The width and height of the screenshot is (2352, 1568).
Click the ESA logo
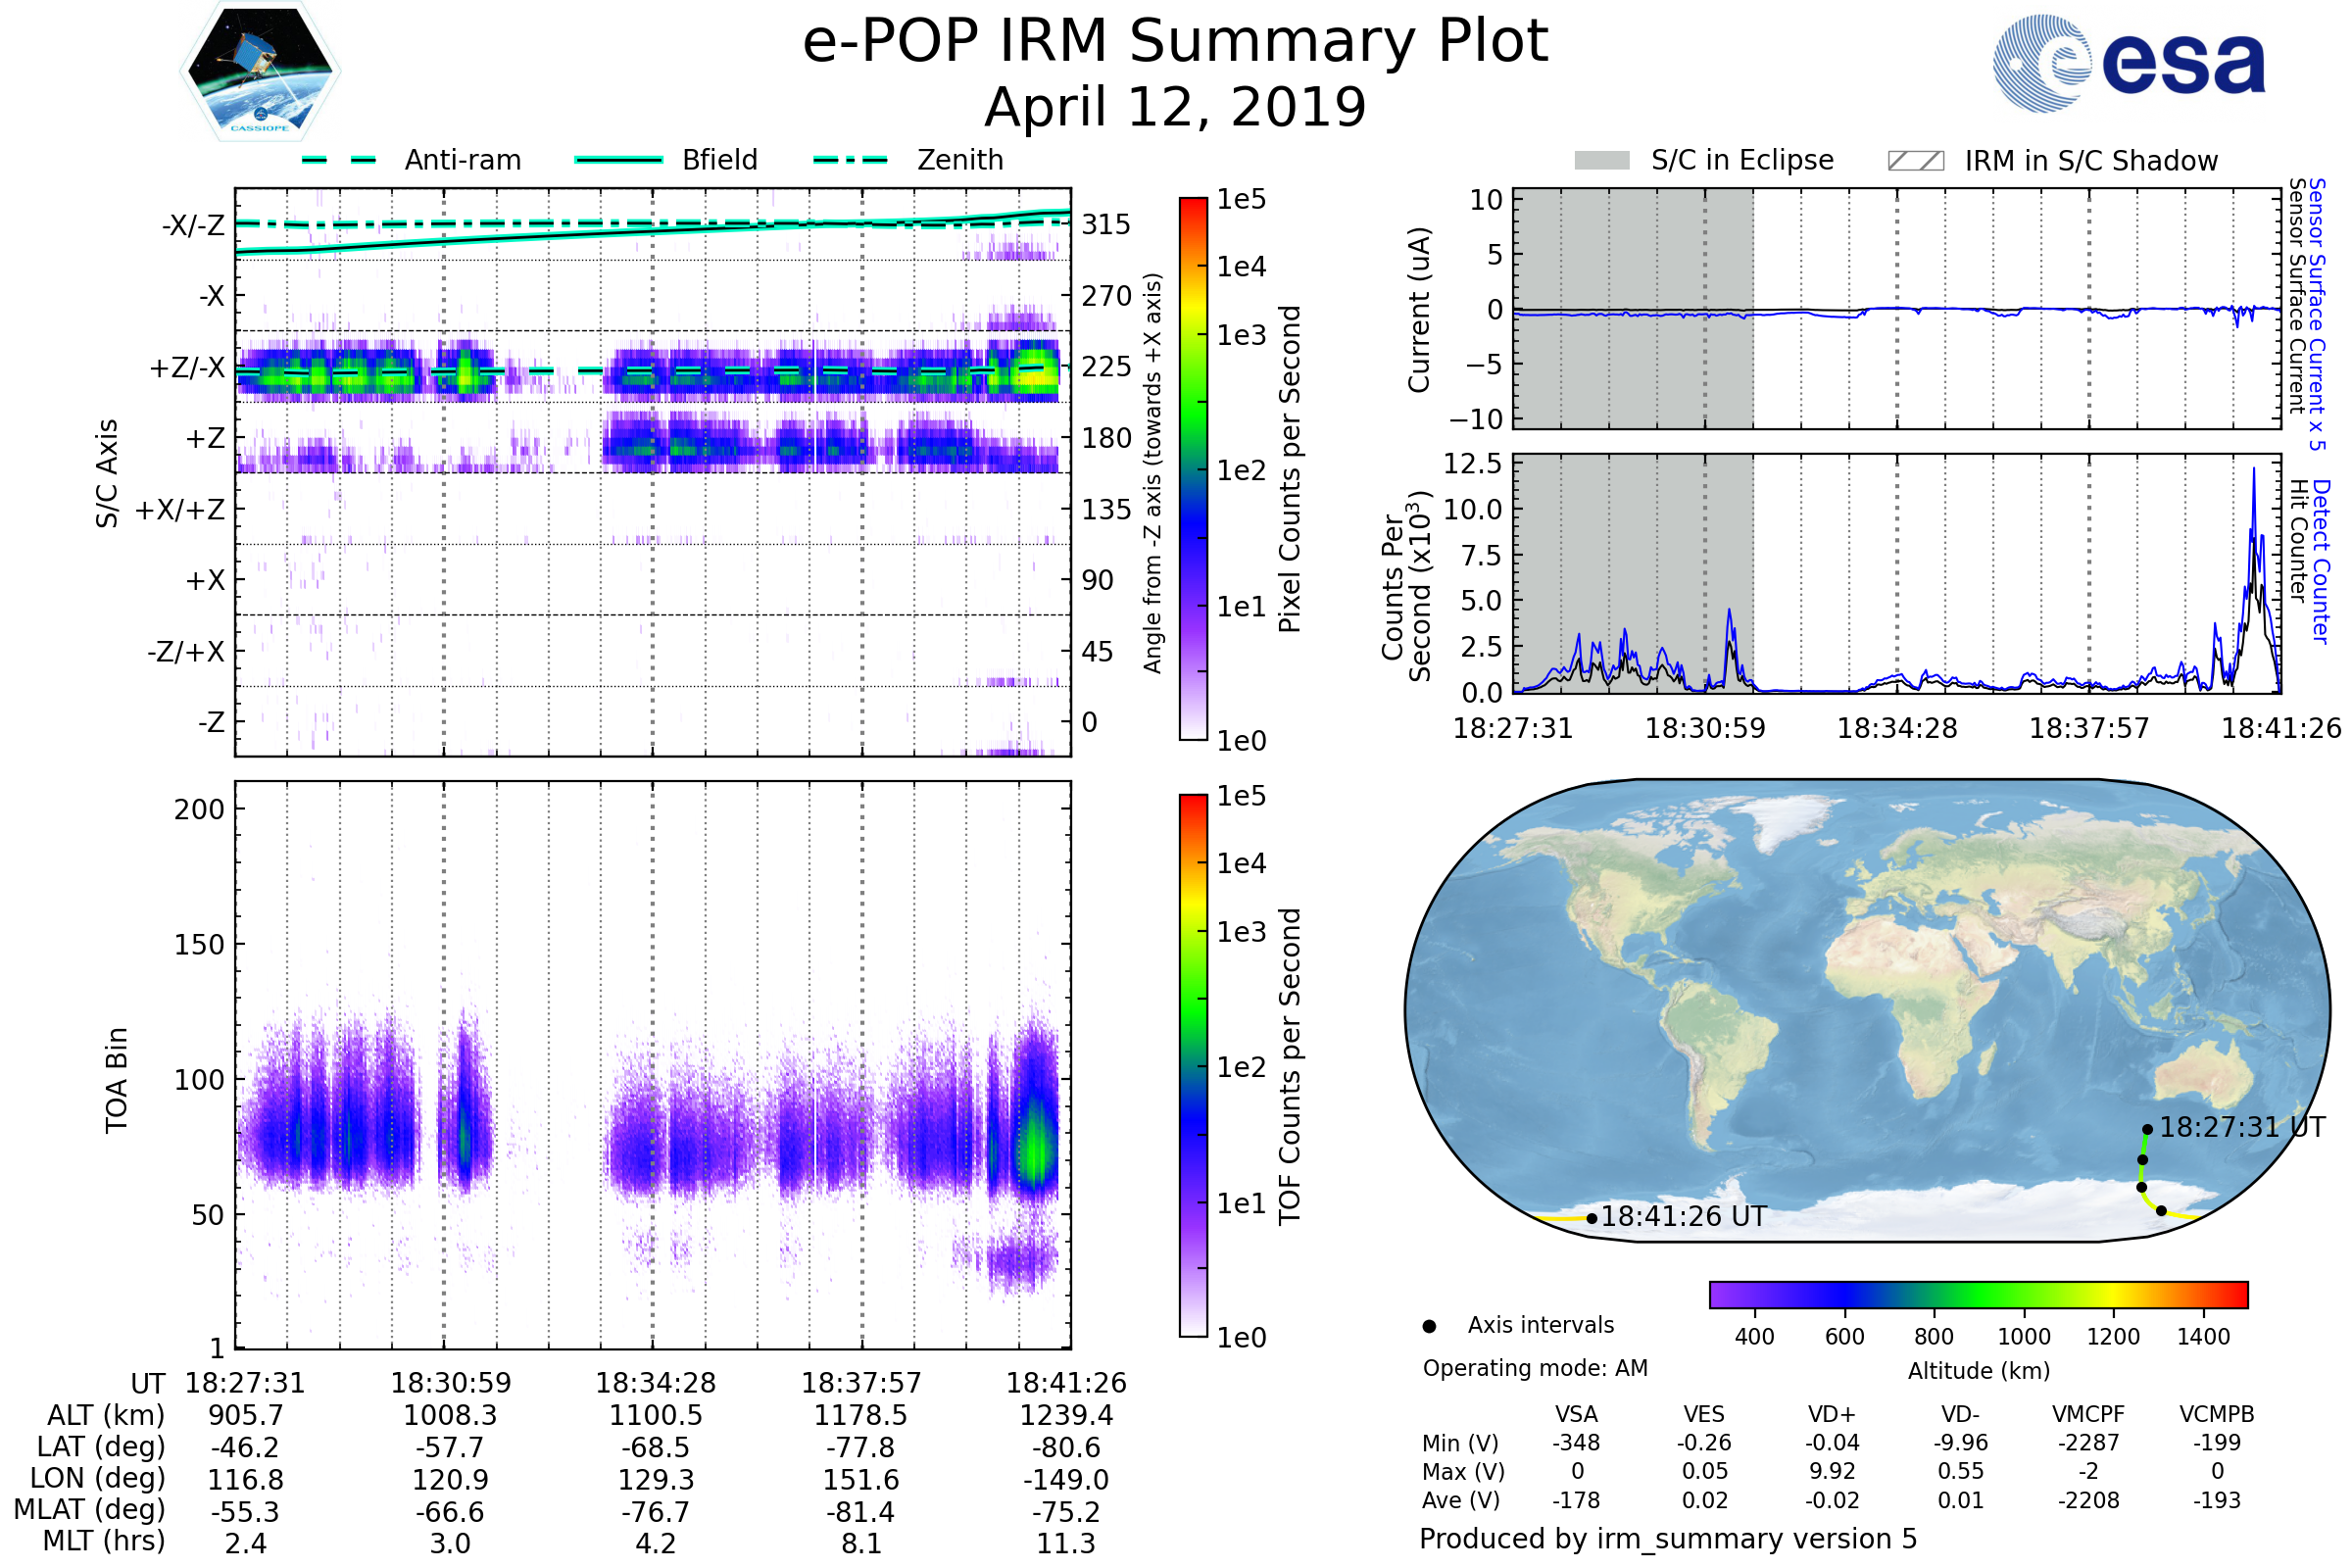tap(2128, 62)
